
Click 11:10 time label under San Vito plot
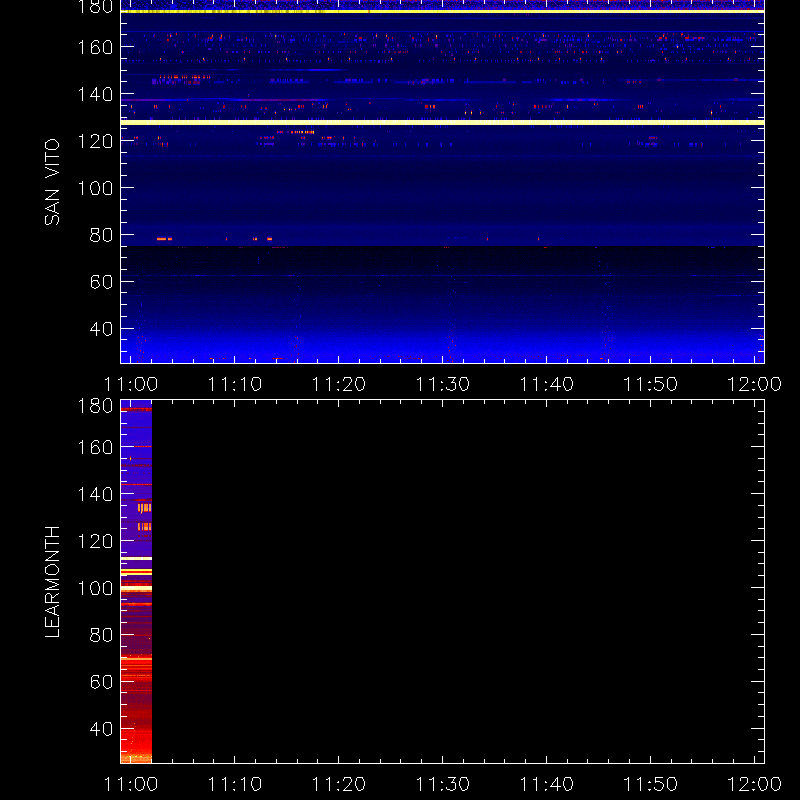click(235, 384)
